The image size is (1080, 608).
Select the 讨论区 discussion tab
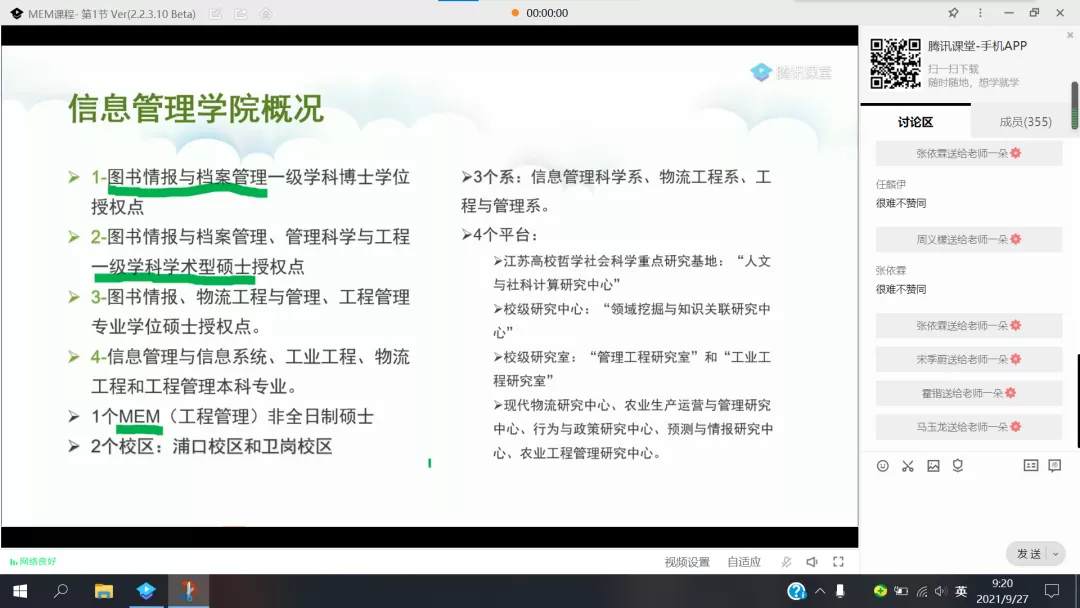point(915,122)
